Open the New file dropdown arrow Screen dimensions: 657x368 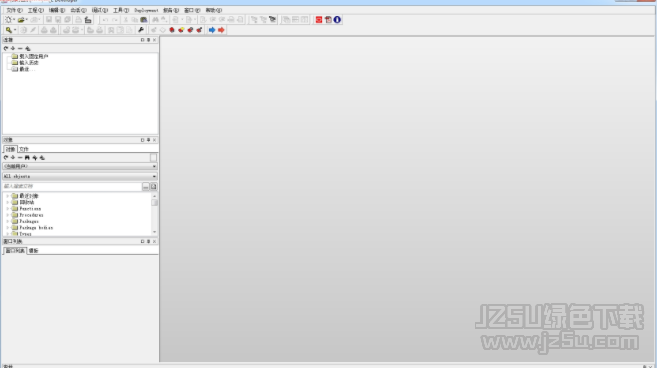point(14,20)
